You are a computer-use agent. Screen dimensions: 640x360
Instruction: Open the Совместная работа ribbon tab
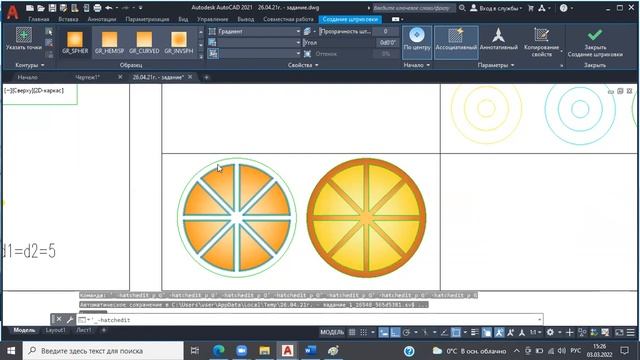(288, 19)
